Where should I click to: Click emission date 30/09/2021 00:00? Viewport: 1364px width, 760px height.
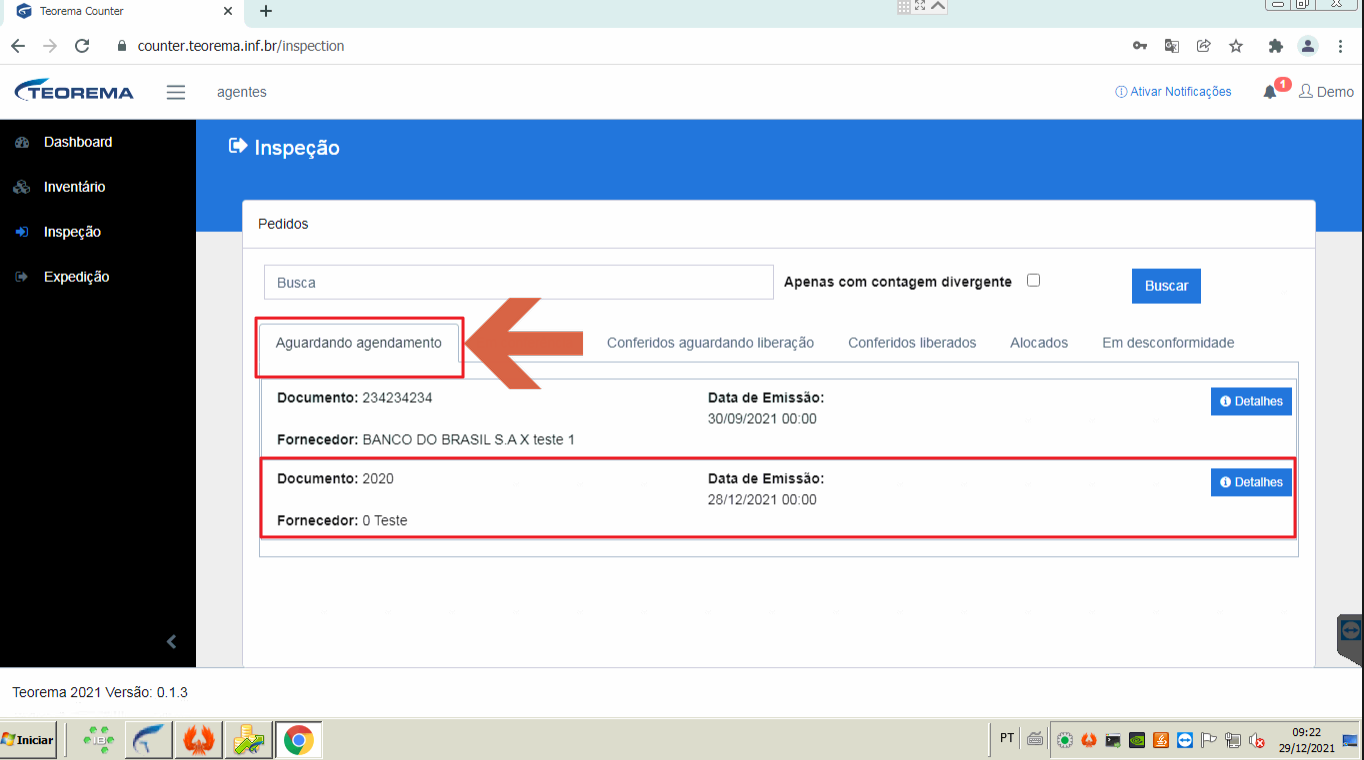click(x=762, y=419)
